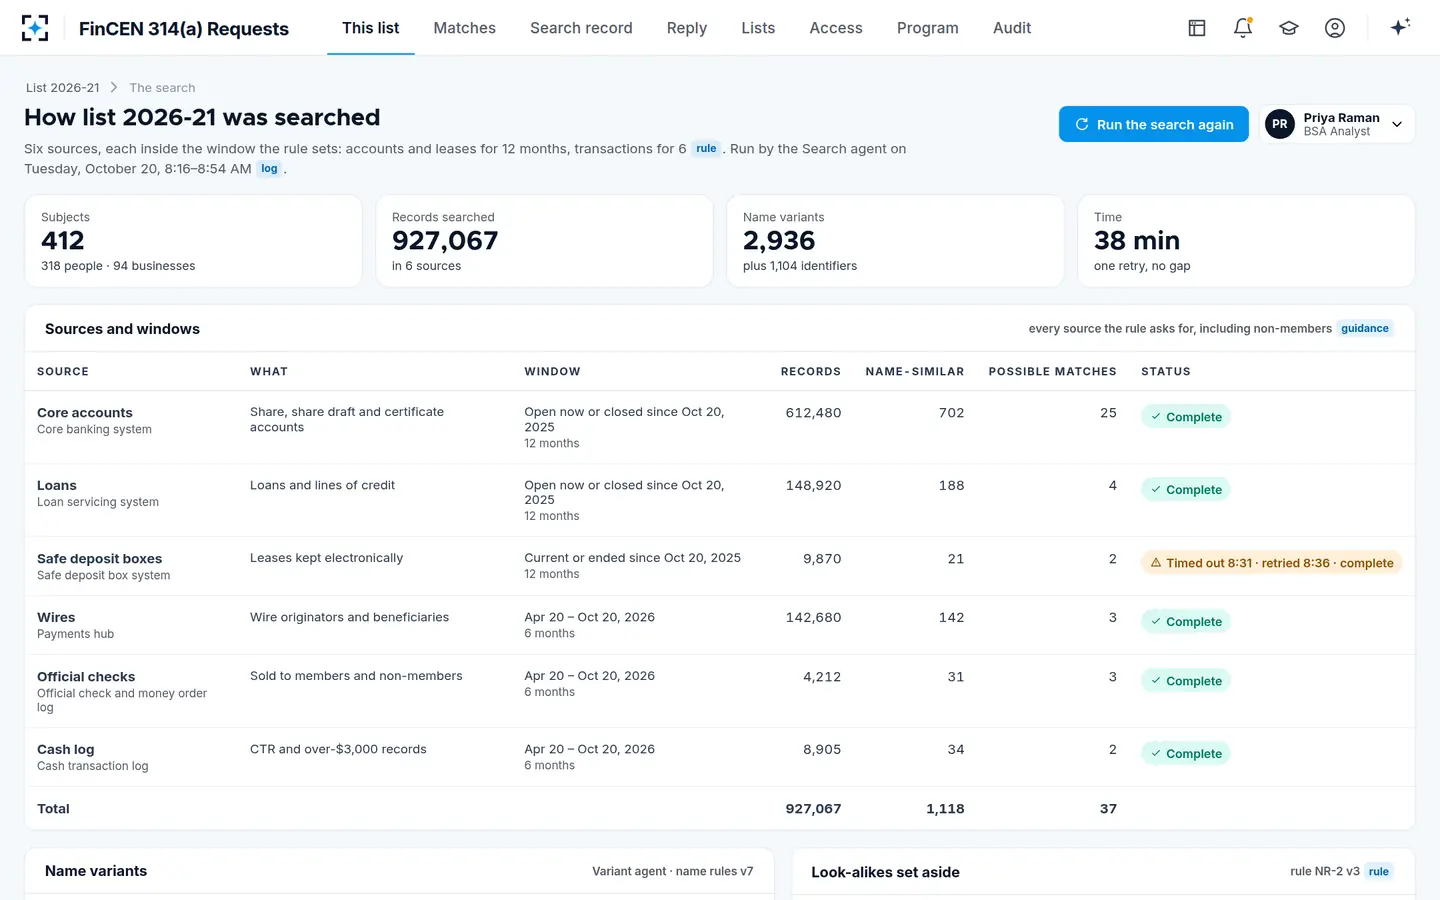This screenshot has height=900, width=1440.
Task: Click the Time 38 min card
Action: (1246, 241)
